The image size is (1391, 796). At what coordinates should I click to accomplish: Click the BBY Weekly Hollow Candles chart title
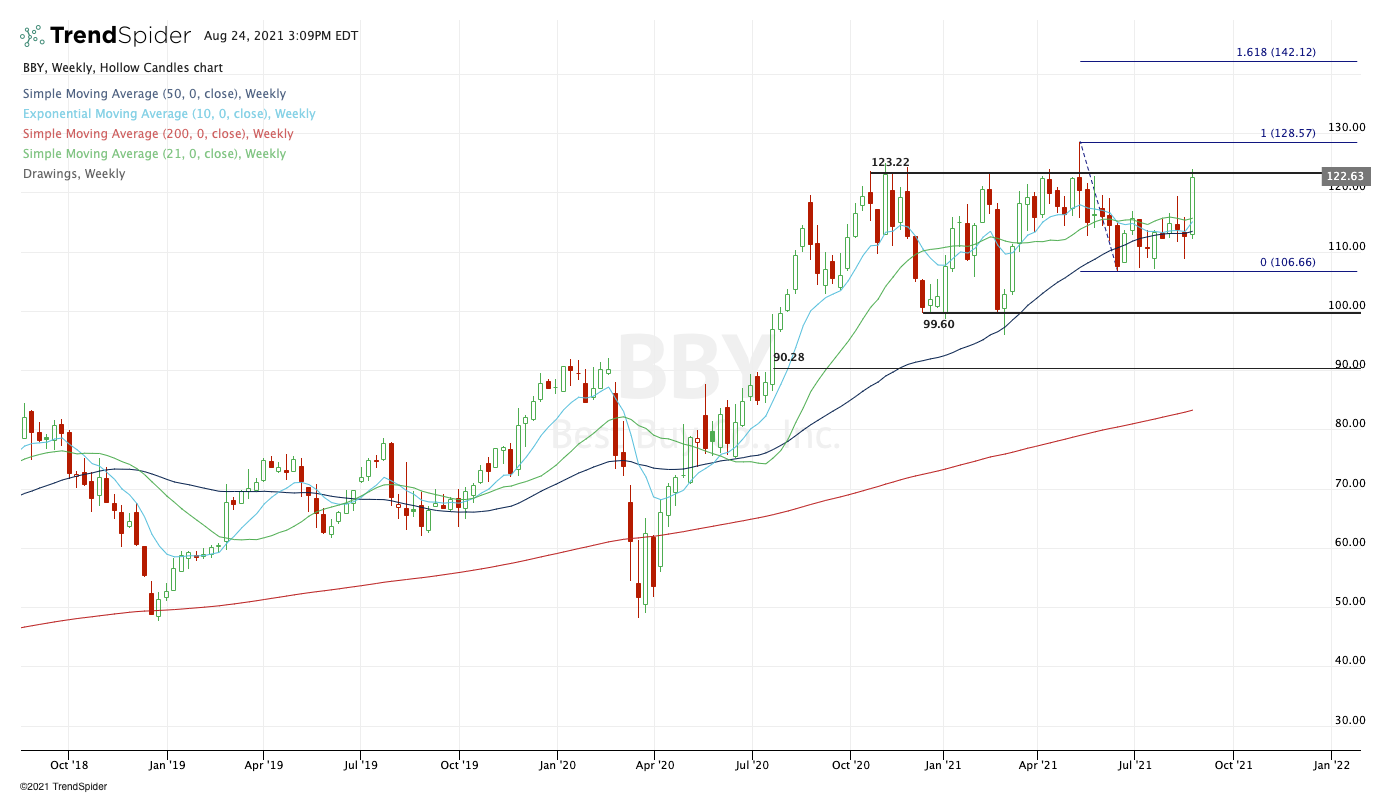click(x=123, y=68)
